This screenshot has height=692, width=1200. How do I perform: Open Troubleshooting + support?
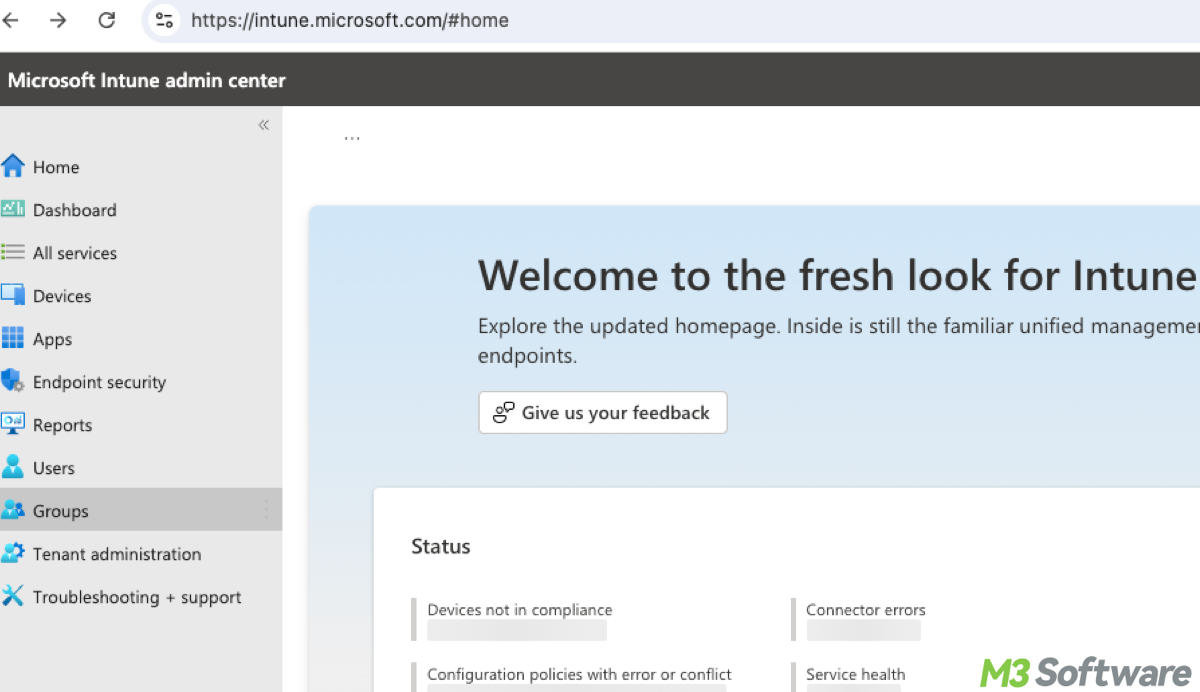click(x=141, y=597)
